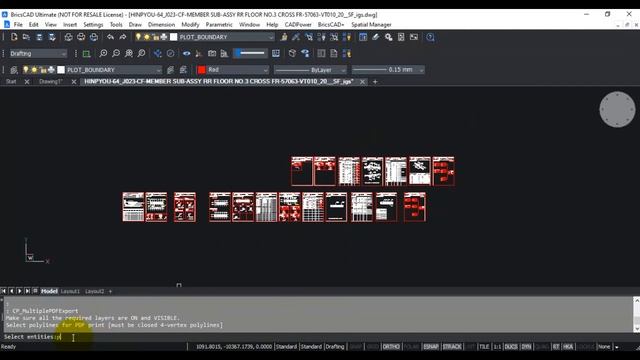Click the last layout navigation arrow
Viewport: 640px width, 360px height.
click(x=27, y=291)
